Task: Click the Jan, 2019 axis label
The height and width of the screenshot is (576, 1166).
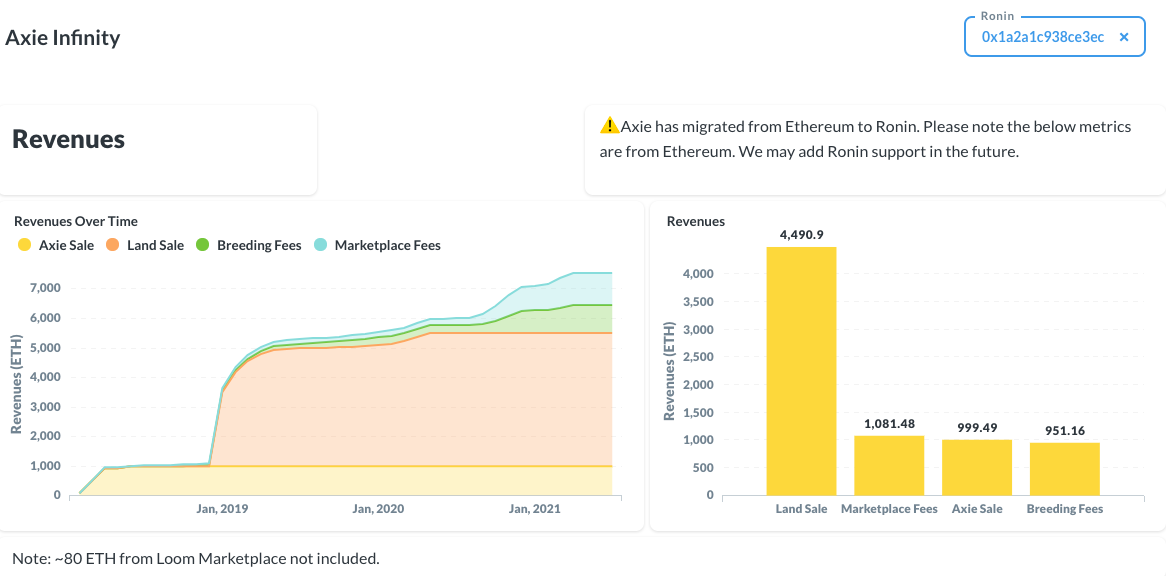Action: (222, 509)
